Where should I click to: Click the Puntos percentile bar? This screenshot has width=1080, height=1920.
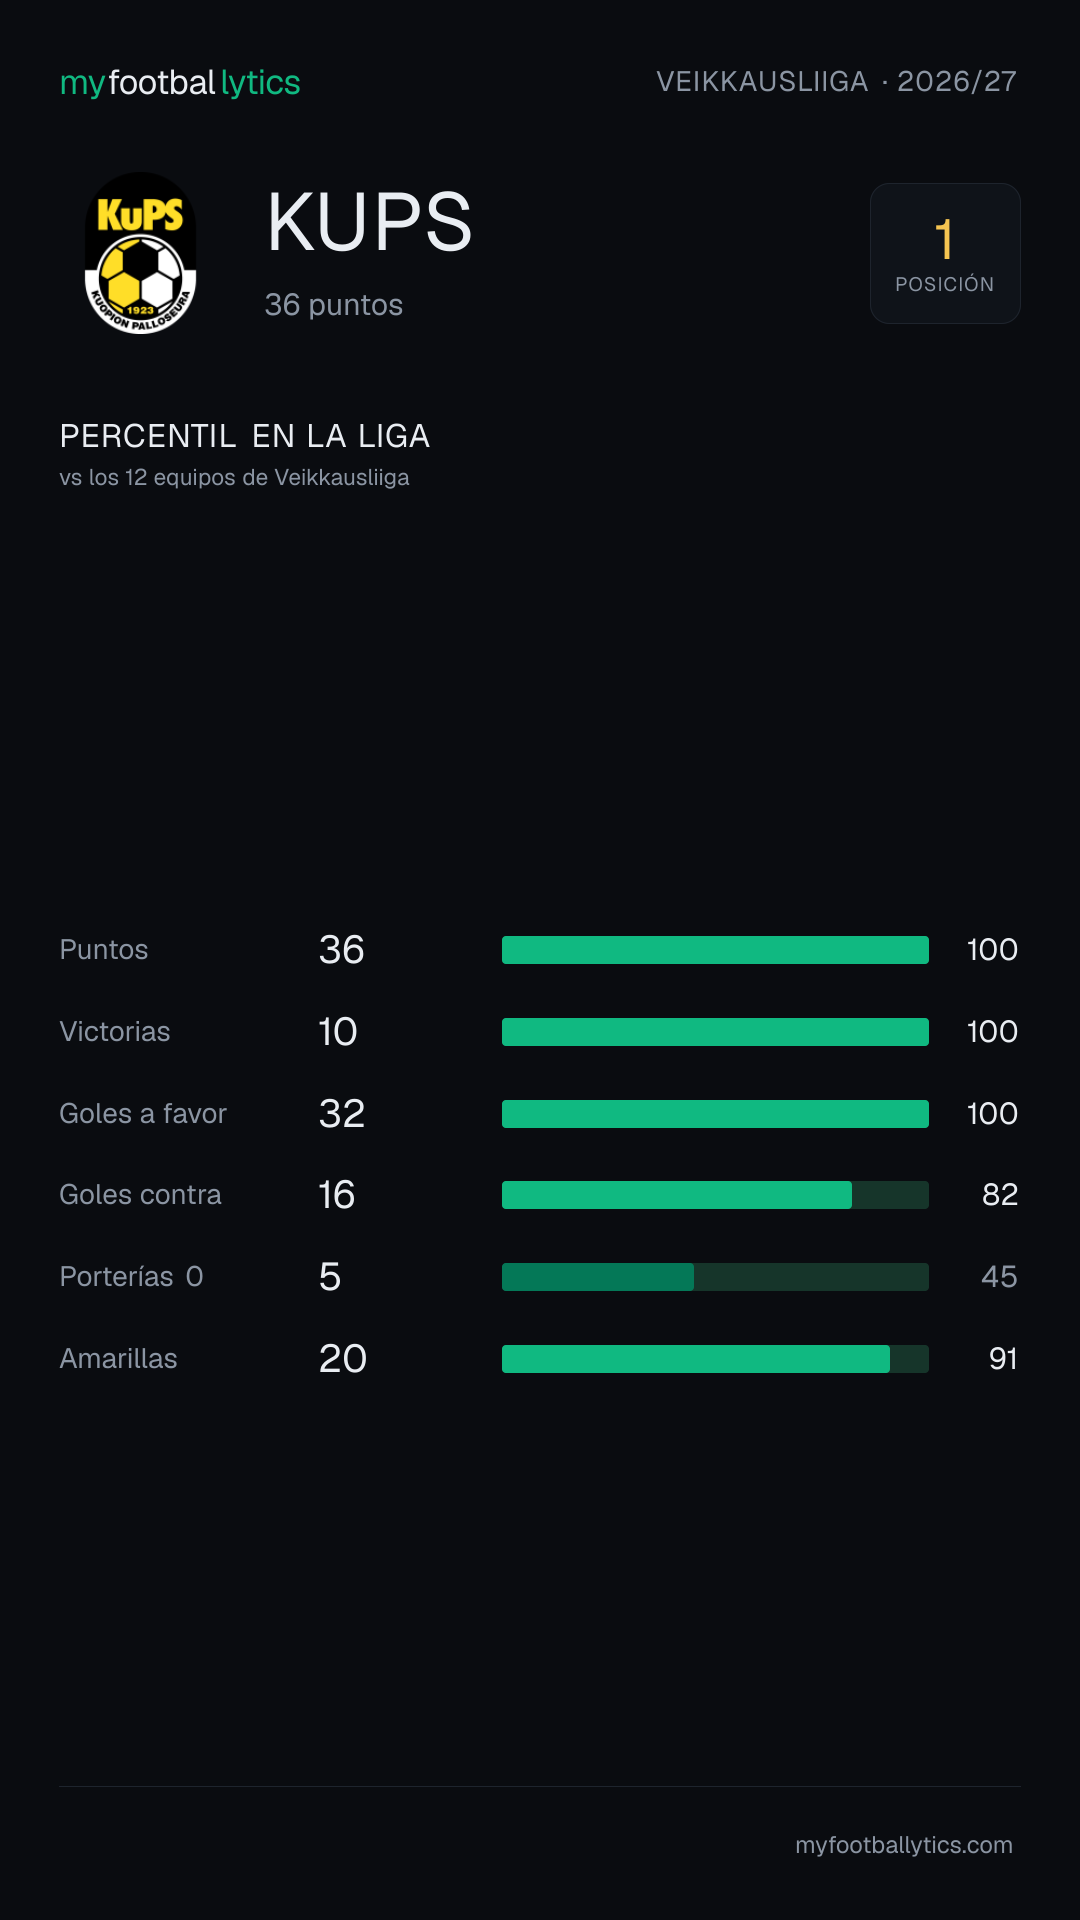[715, 950]
